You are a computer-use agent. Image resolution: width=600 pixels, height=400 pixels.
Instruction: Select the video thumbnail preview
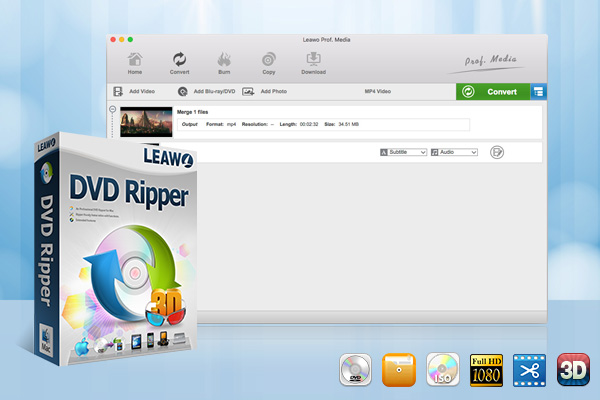146,122
